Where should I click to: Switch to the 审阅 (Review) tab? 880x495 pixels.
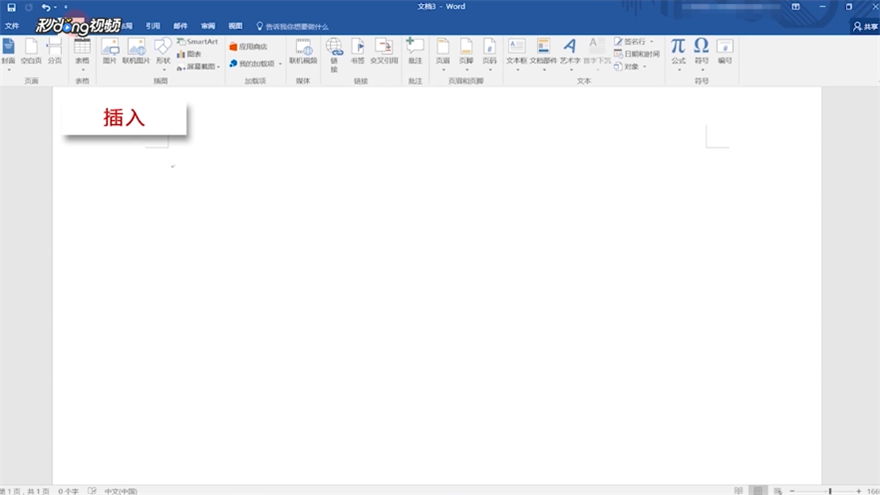(x=208, y=26)
